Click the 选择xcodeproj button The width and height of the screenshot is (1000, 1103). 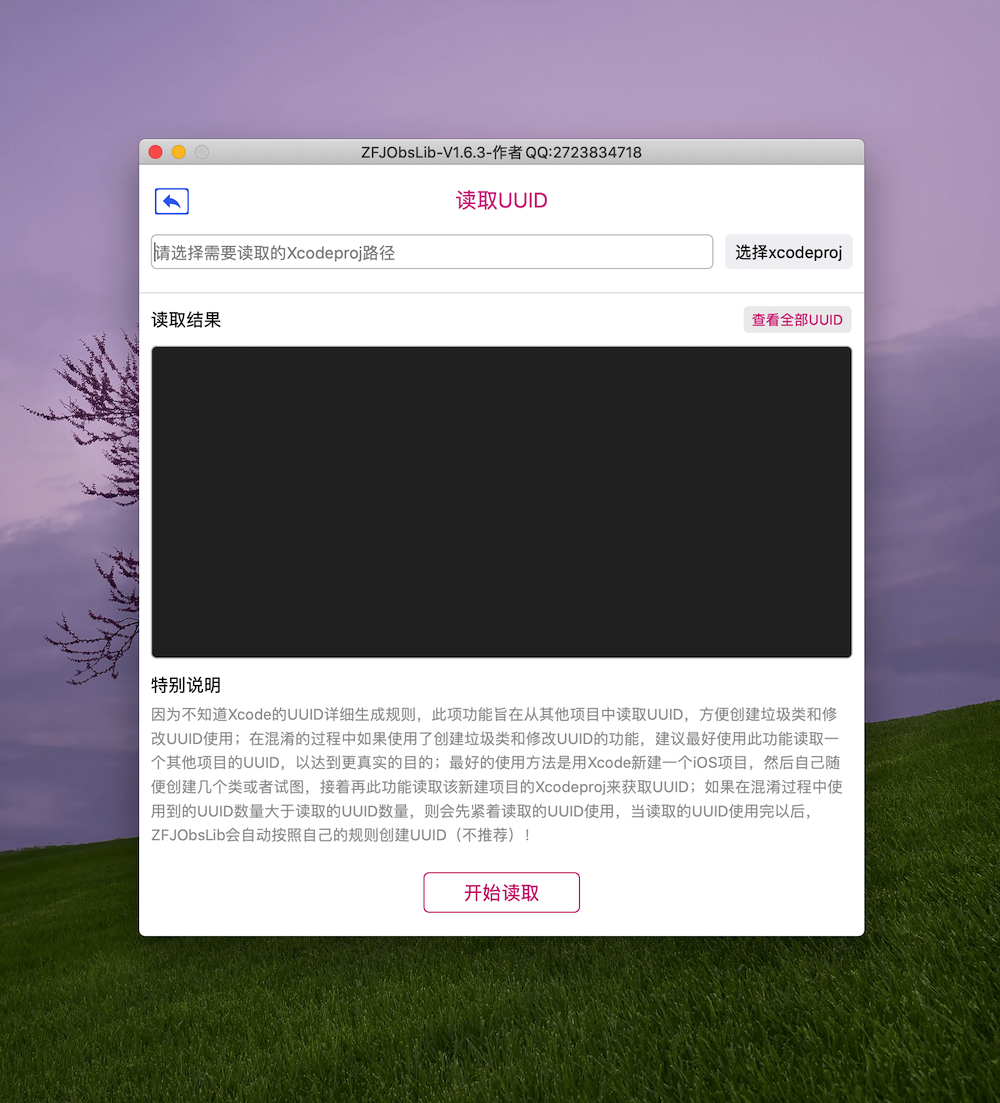(x=788, y=252)
